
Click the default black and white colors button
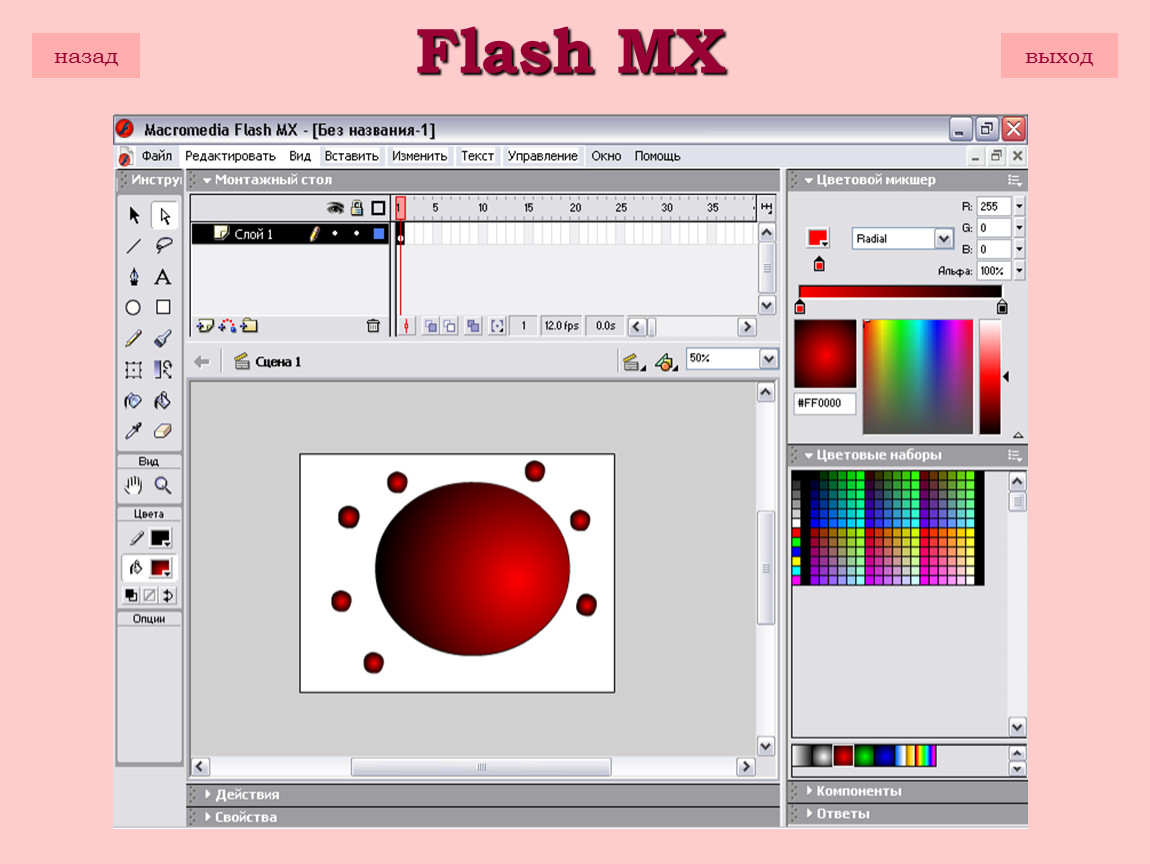pyautogui.click(x=131, y=596)
